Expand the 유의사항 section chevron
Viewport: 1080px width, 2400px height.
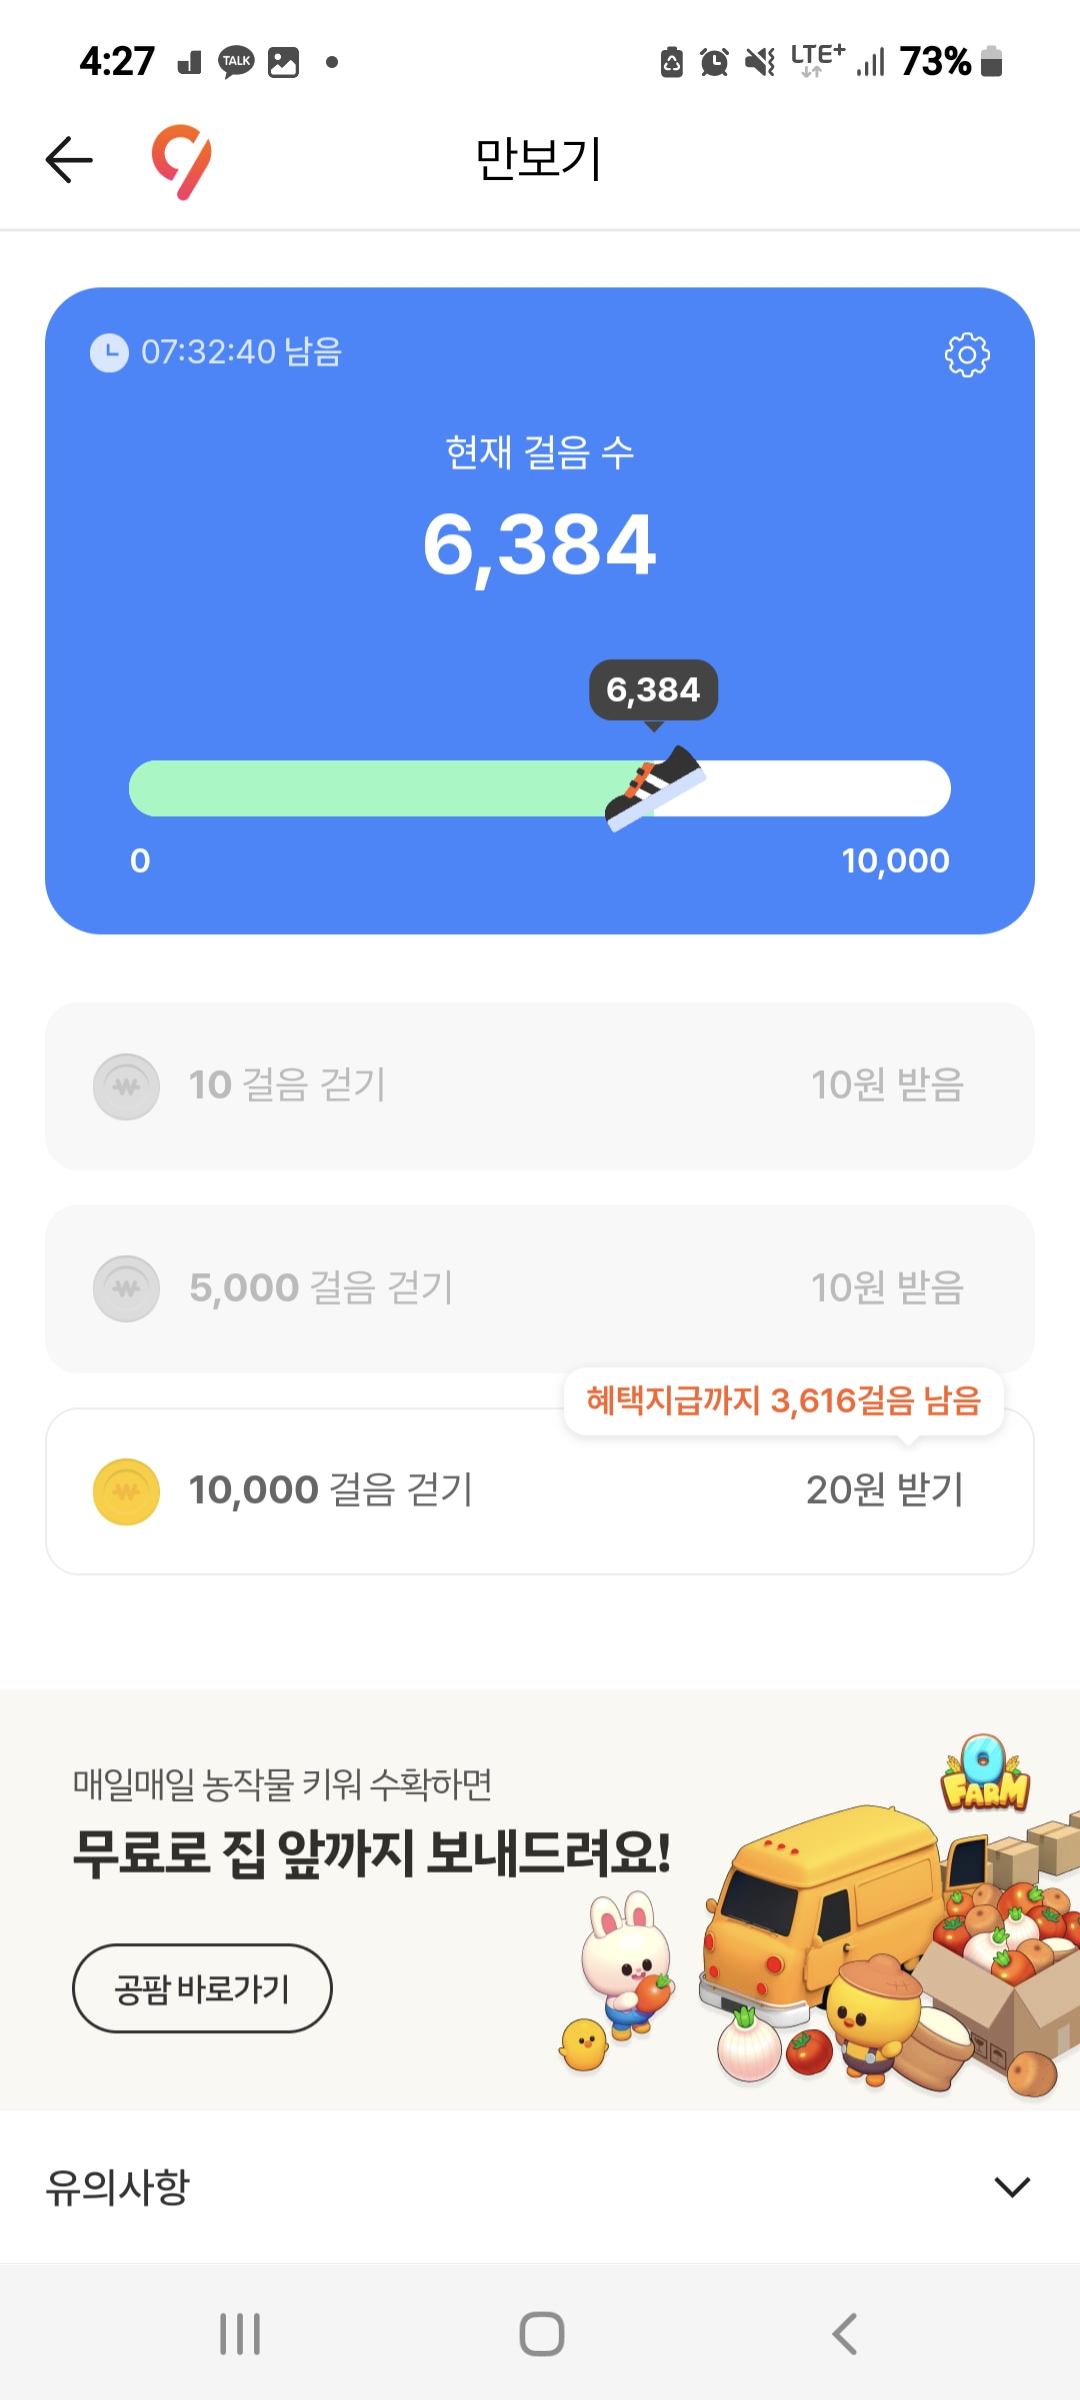[x=1012, y=2187]
